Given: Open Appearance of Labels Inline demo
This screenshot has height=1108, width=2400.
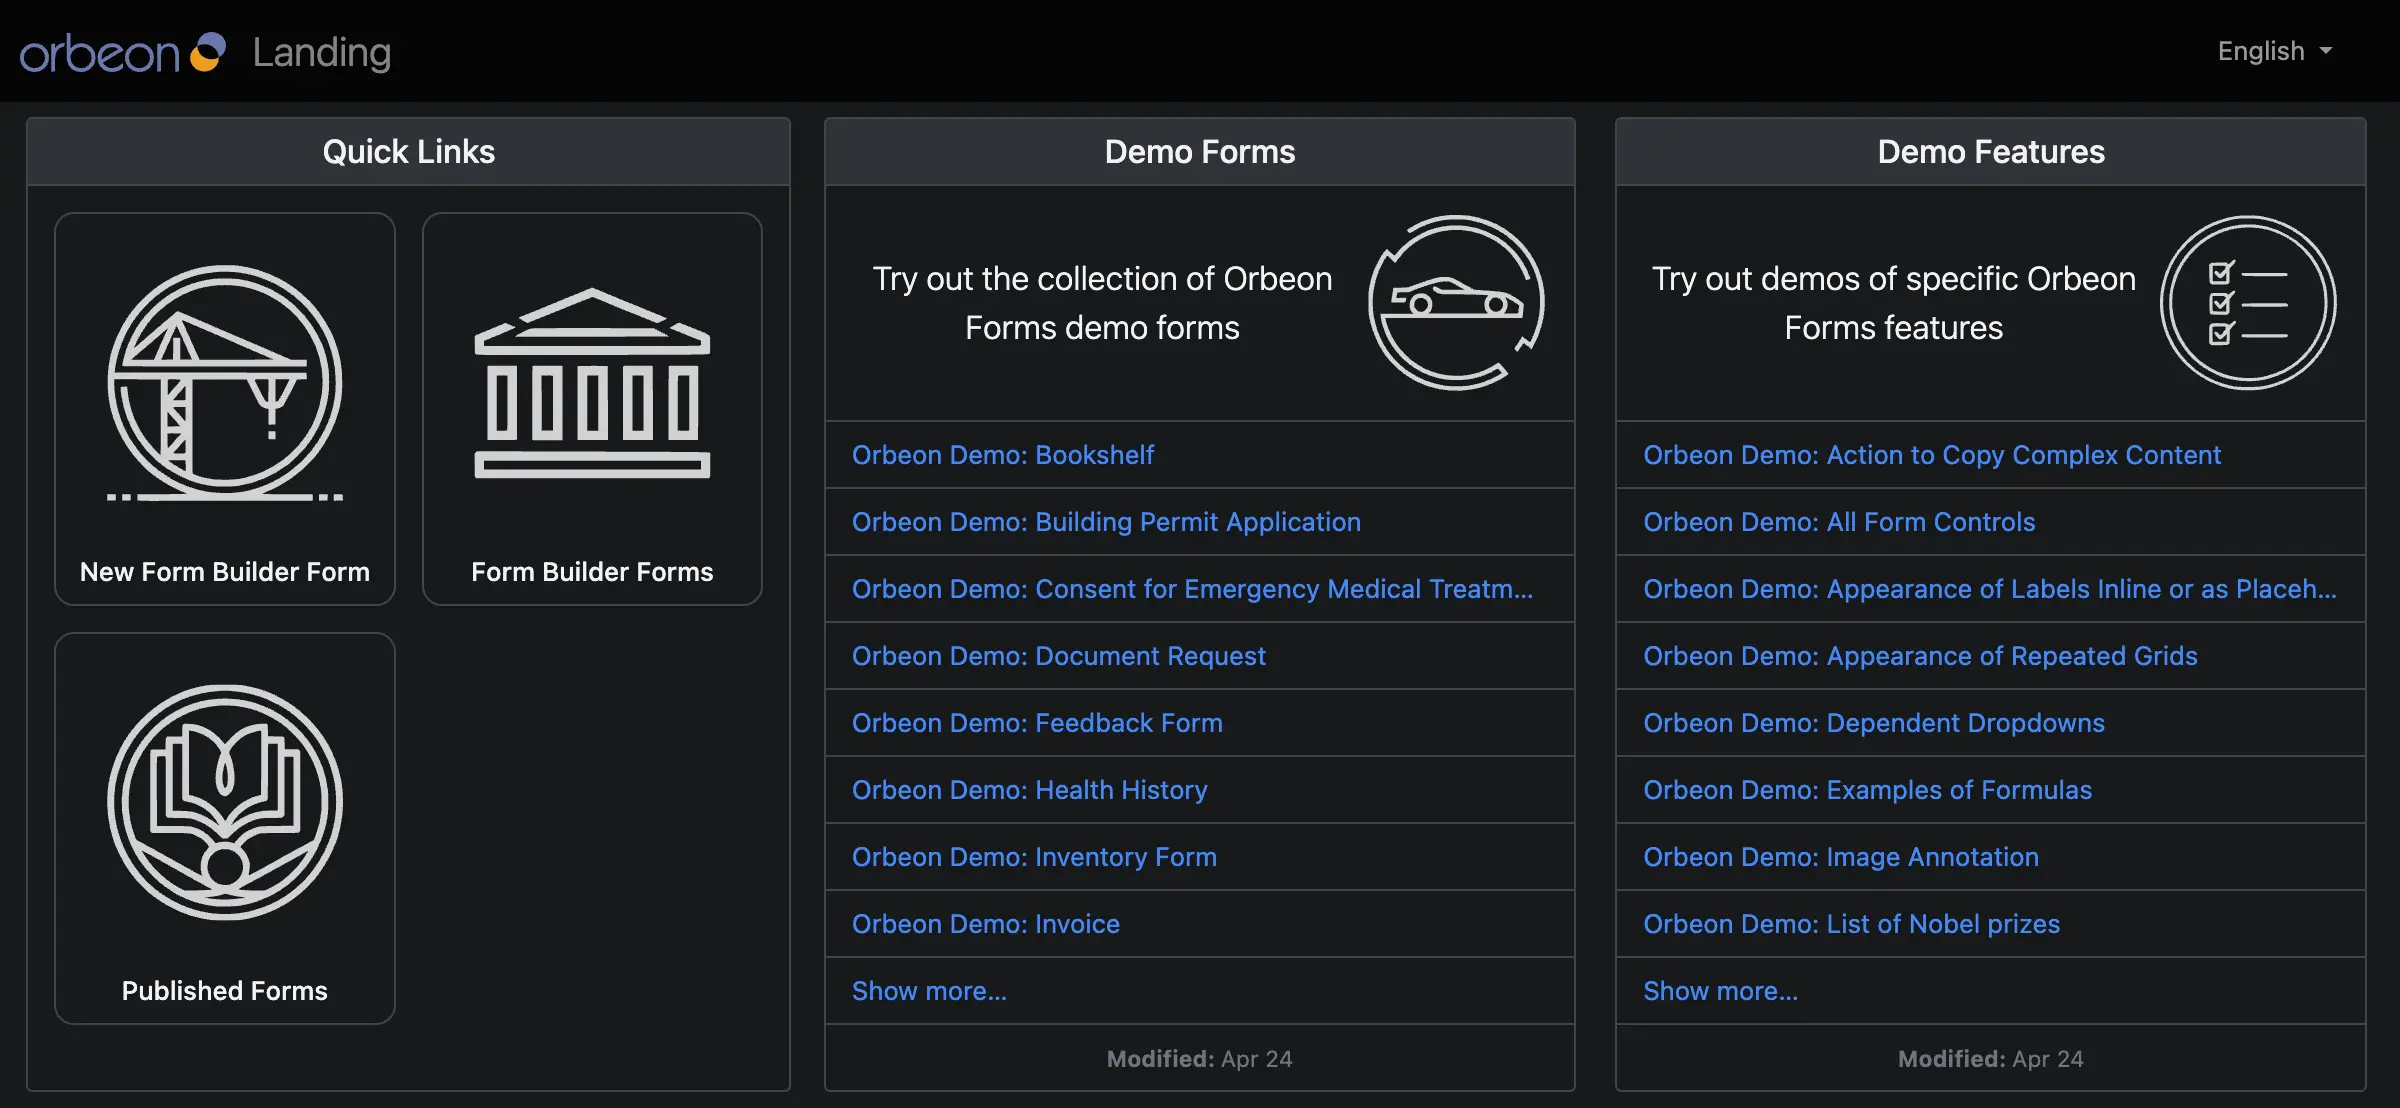Looking at the screenshot, I should [1990, 589].
